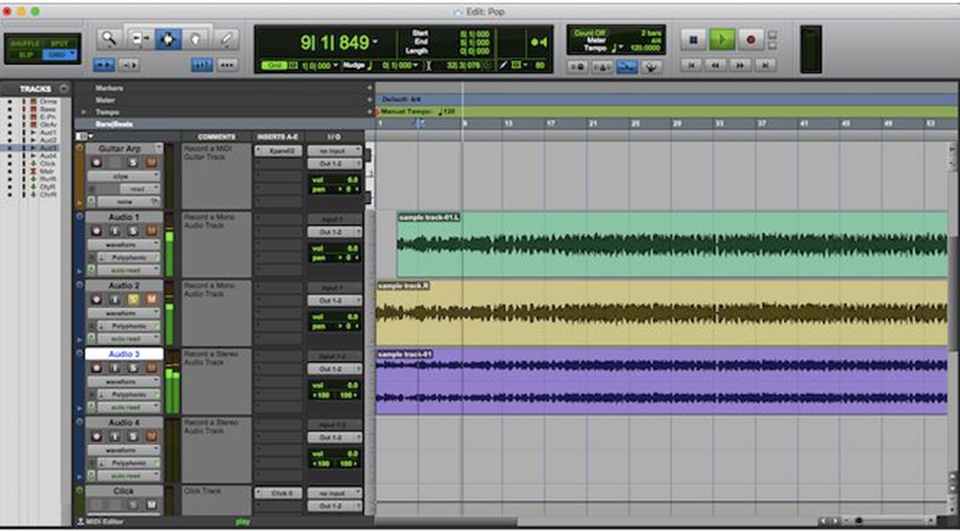This screenshot has height=531, width=960.
Task: Select the Trim tool
Action: [141, 40]
